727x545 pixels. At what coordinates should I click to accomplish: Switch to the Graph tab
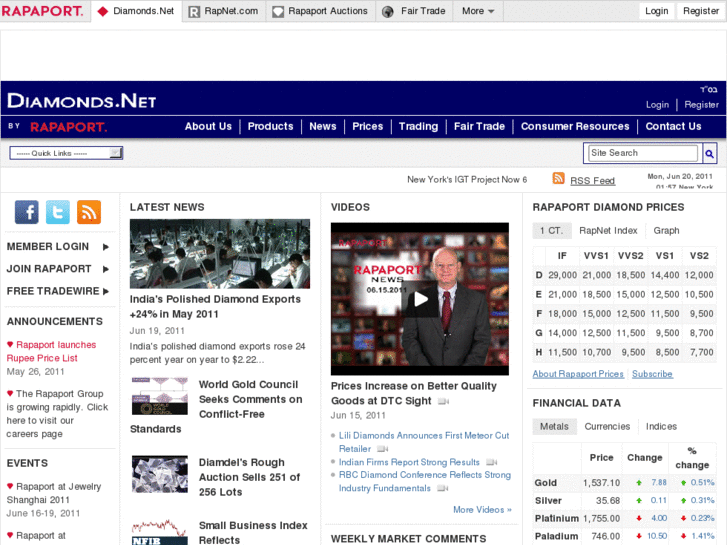point(666,231)
